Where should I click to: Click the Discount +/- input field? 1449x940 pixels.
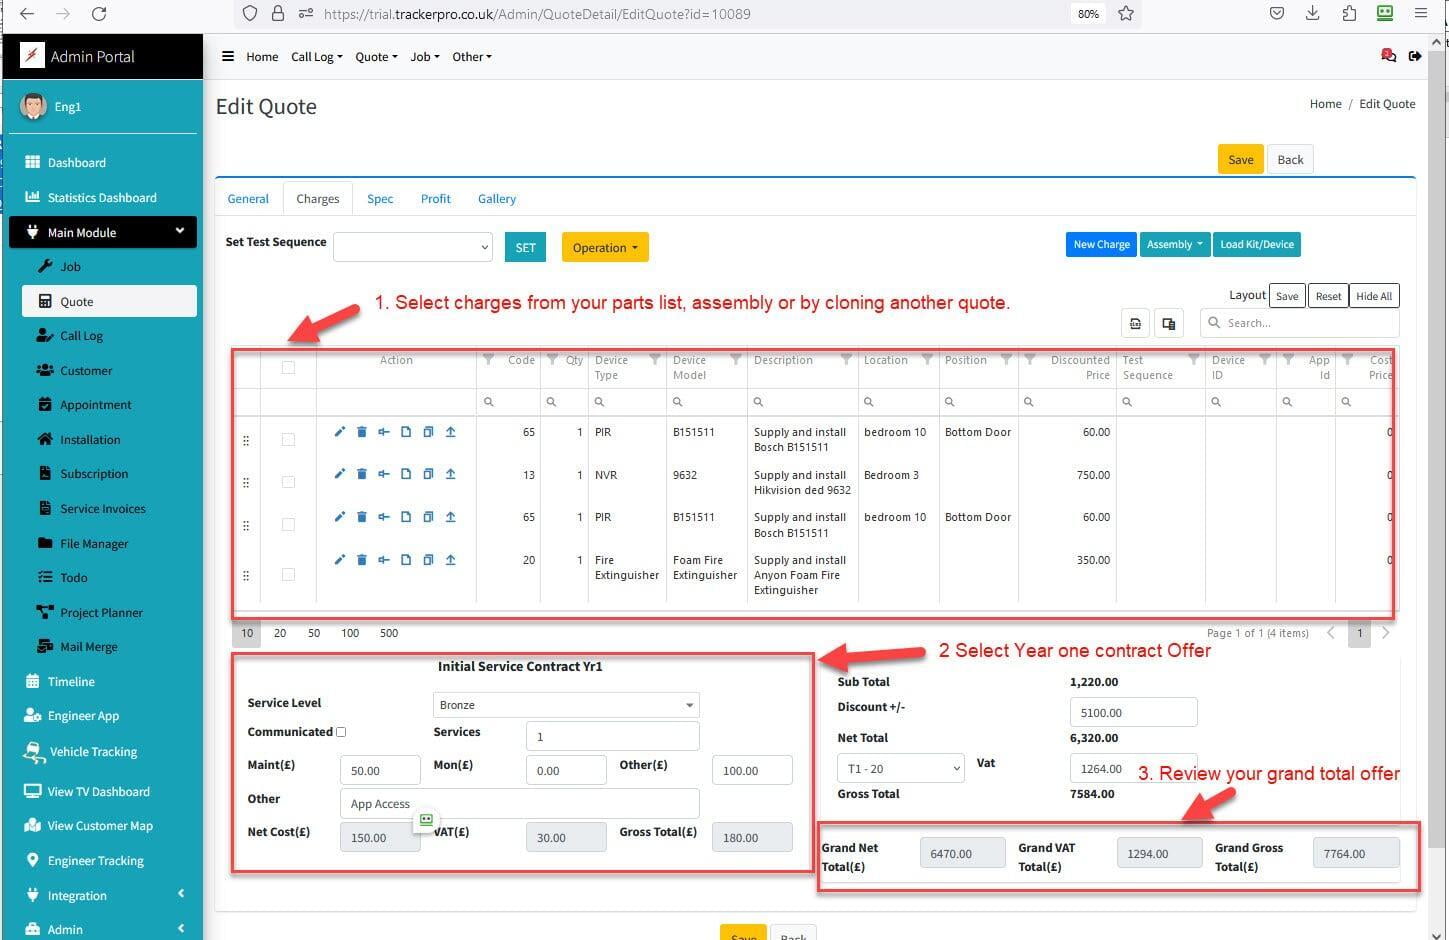click(x=1133, y=713)
